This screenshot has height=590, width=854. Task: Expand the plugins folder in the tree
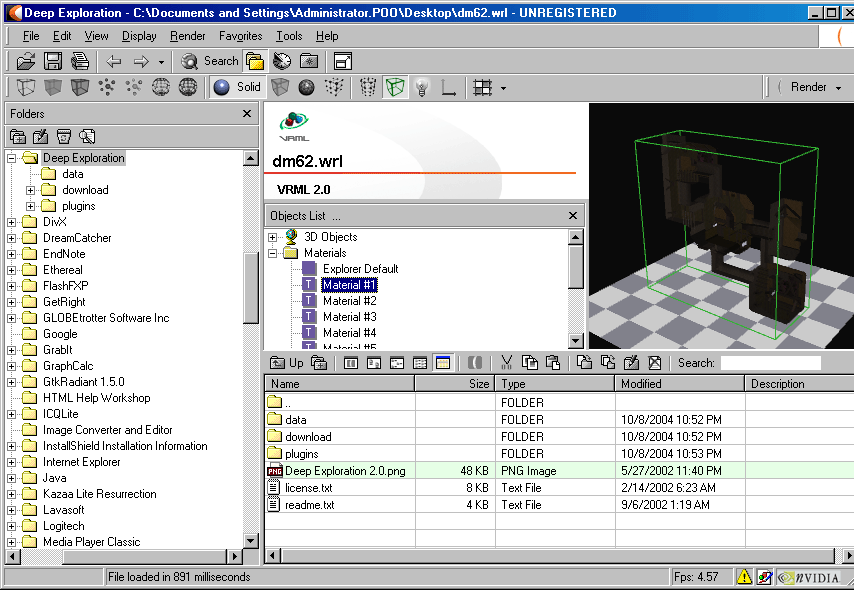click(x=30, y=206)
